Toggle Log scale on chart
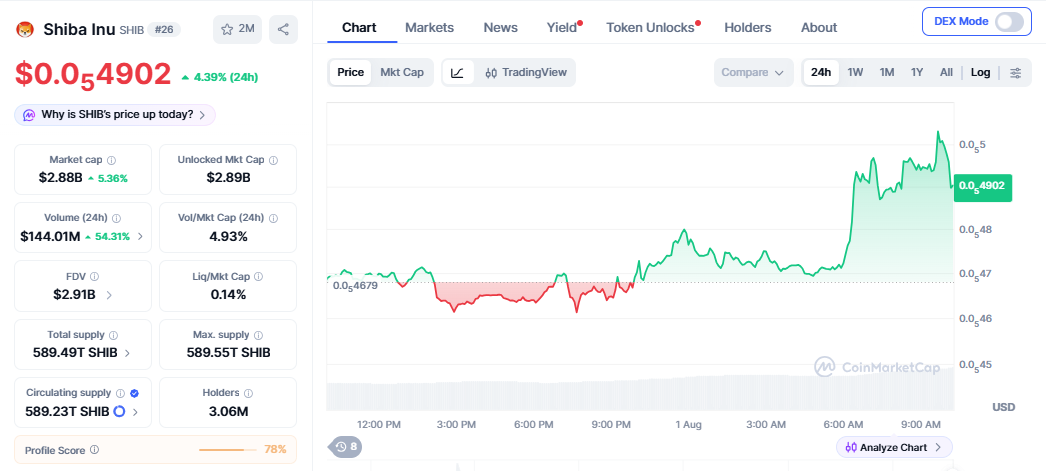The height and width of the screenshot is (471, 1046). pos(981,72)
